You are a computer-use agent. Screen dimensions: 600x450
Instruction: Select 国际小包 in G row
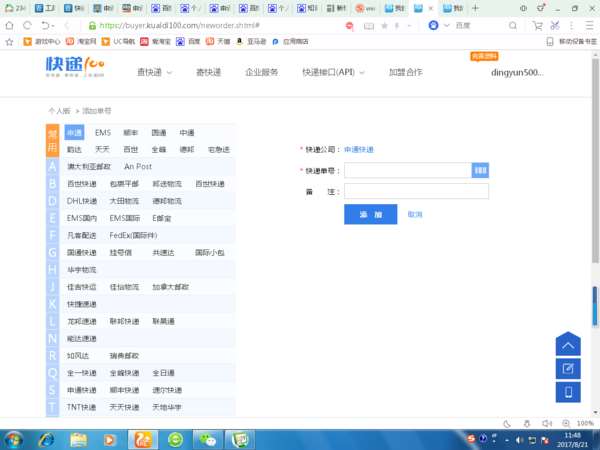(x=210, y=253)
